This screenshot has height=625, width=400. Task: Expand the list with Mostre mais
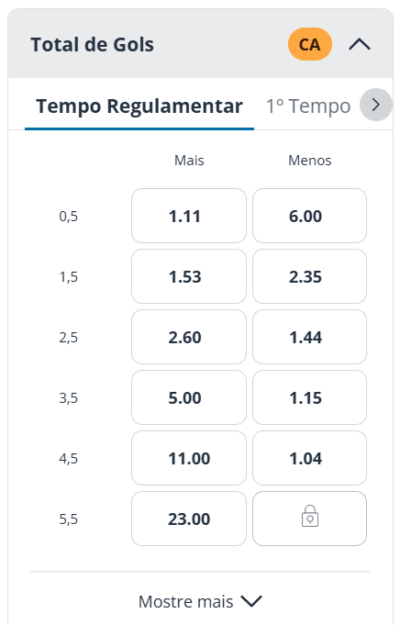pyautogui.click(x=200, y=601)
